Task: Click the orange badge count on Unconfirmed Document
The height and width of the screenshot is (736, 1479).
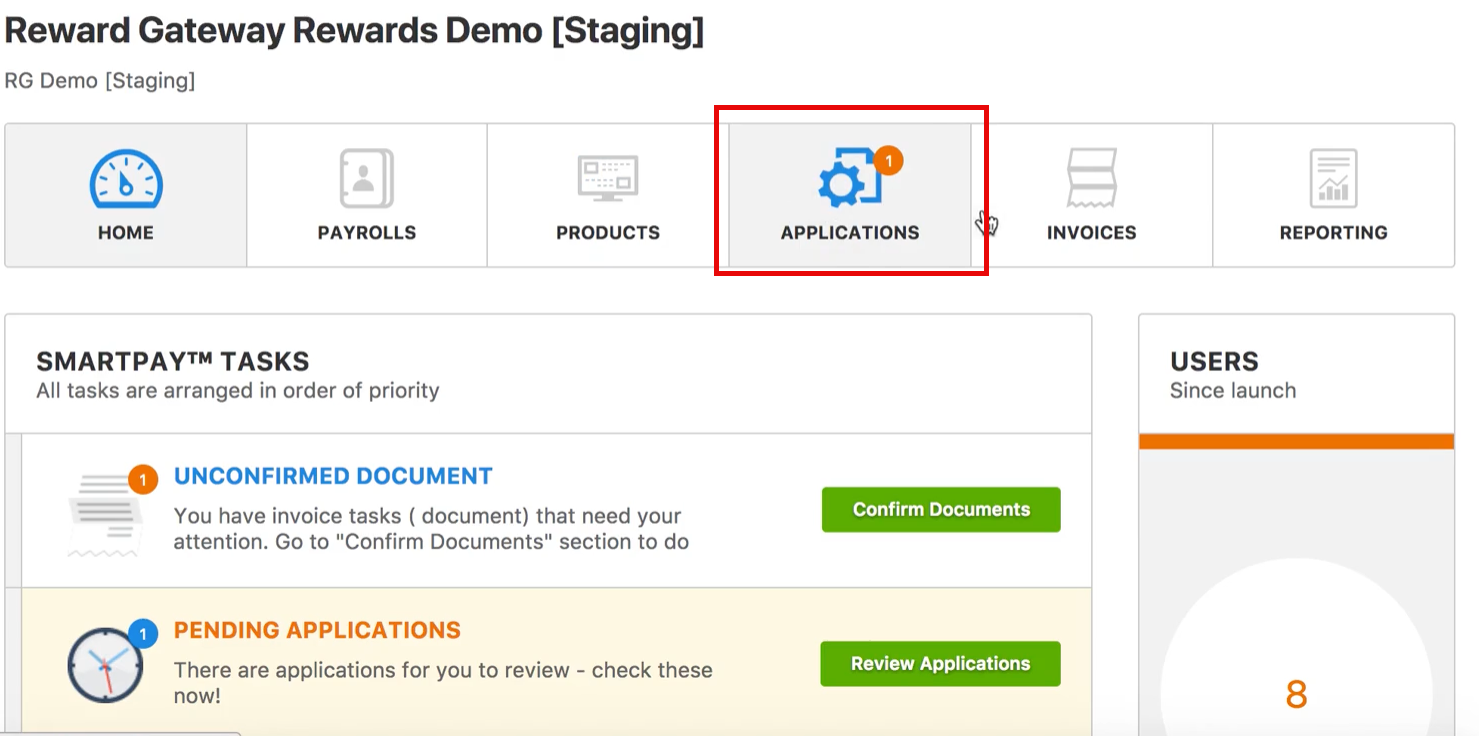Action: [x=143, y=479]
